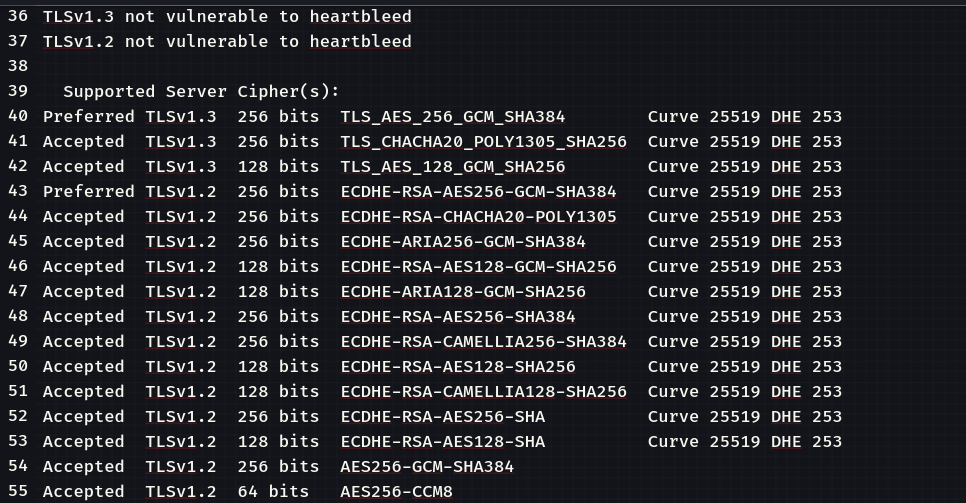The width and height of the screenshot is (966, 503).
Task: Click the empty line 38 number
Action: coord(17,66)
